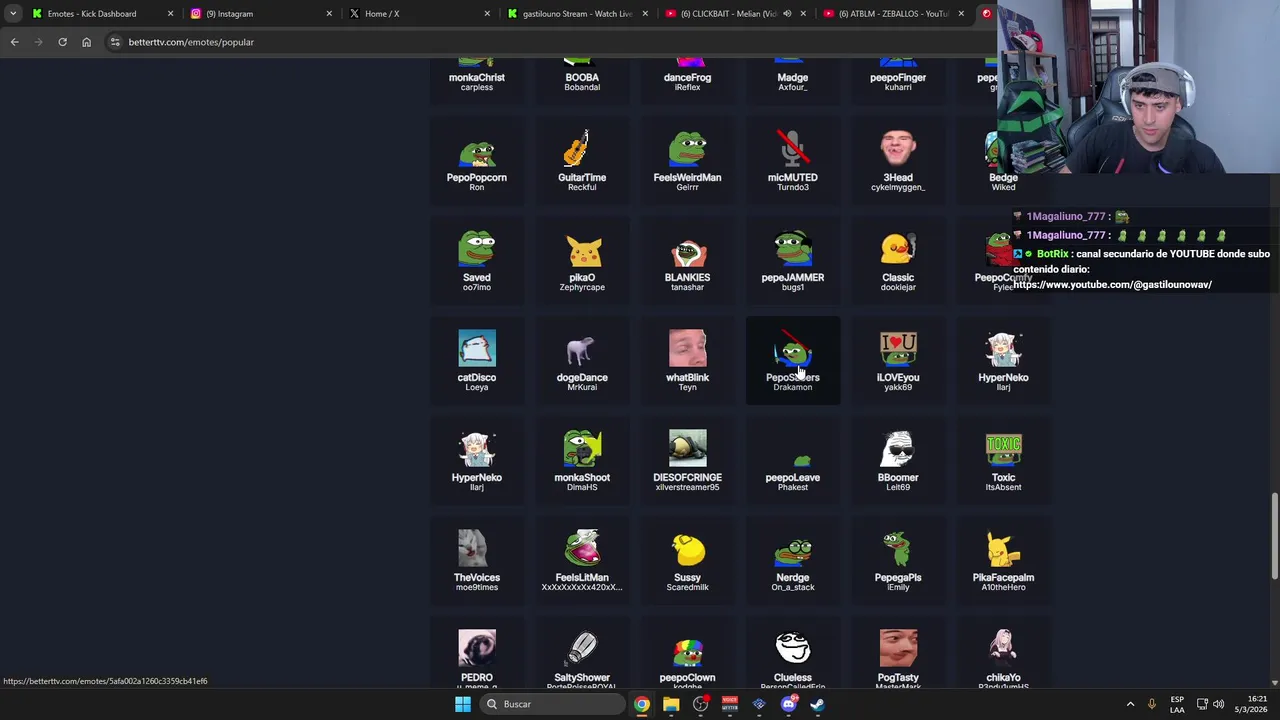Viewport: 1280px width, 720px height.
Task: Open the monkaShoot emote
Action: [x=582, y=460]
